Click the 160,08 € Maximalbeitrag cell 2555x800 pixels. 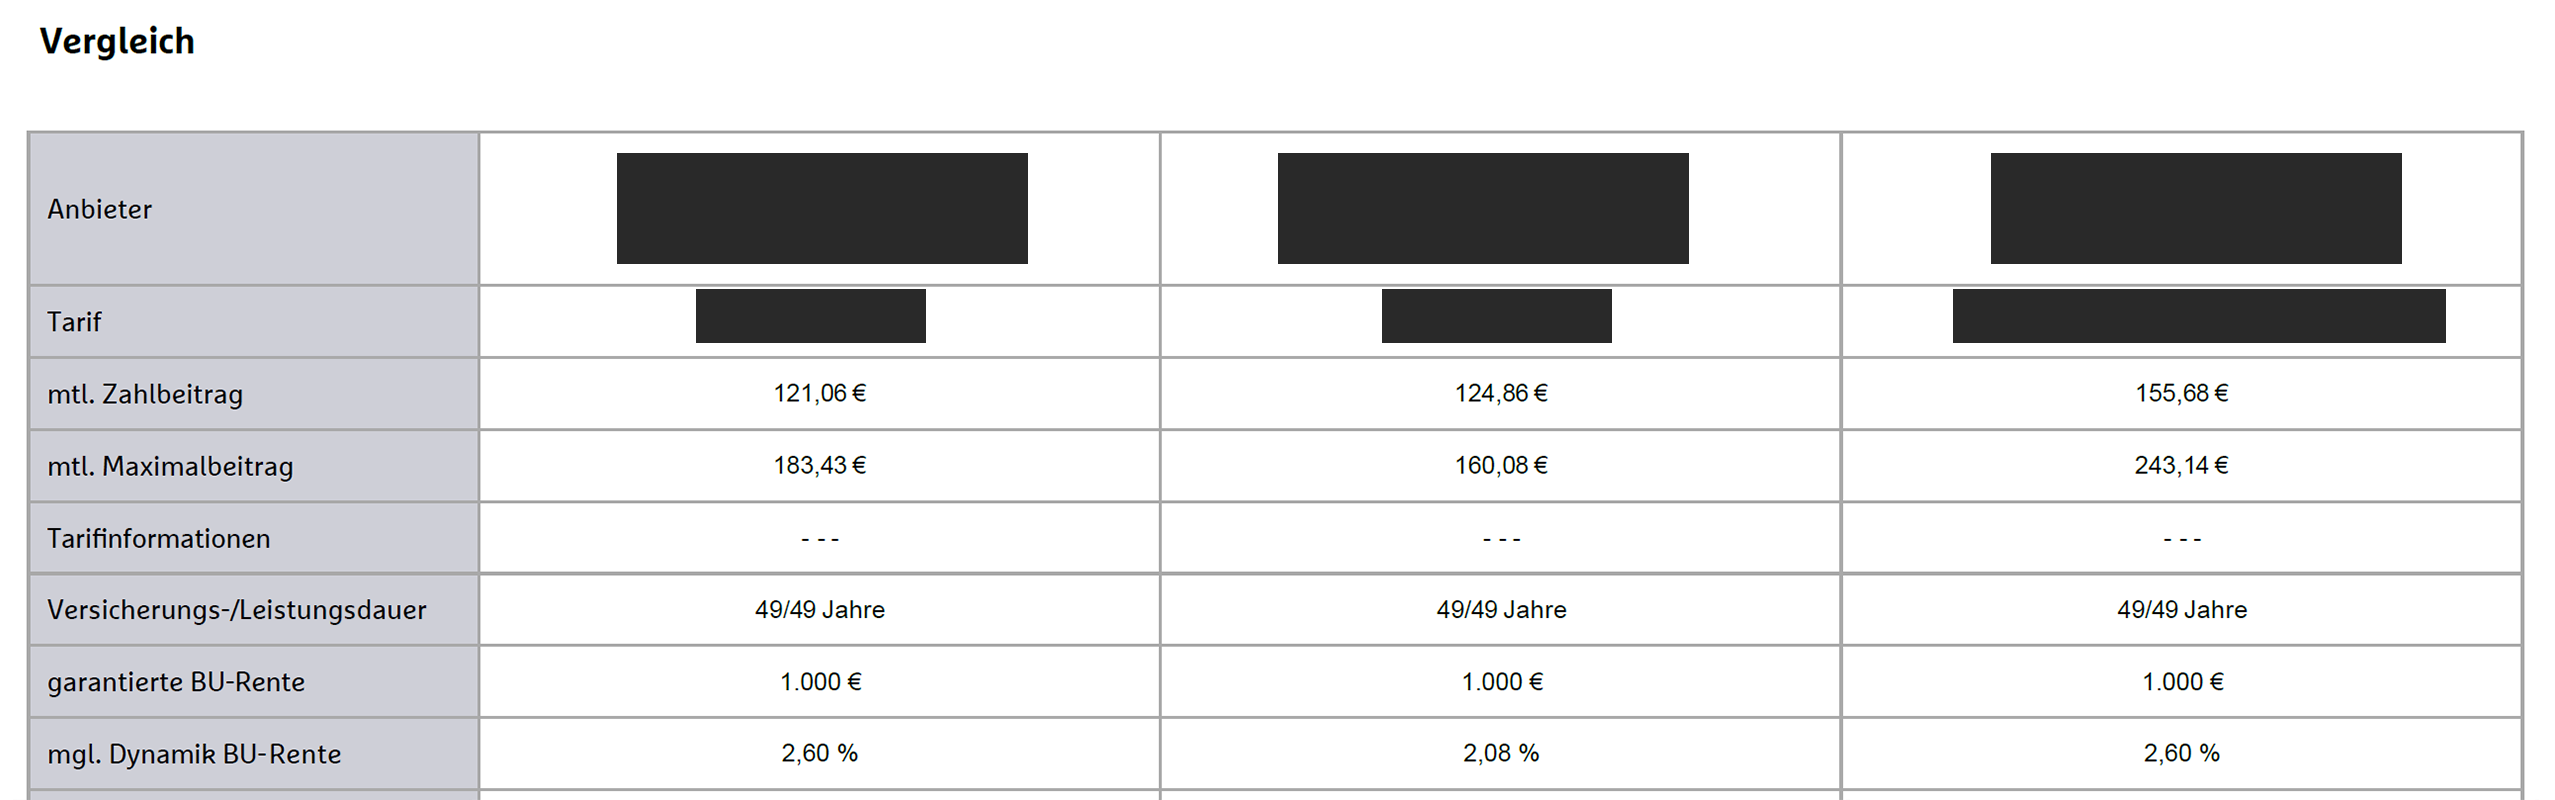point(1500,465)
